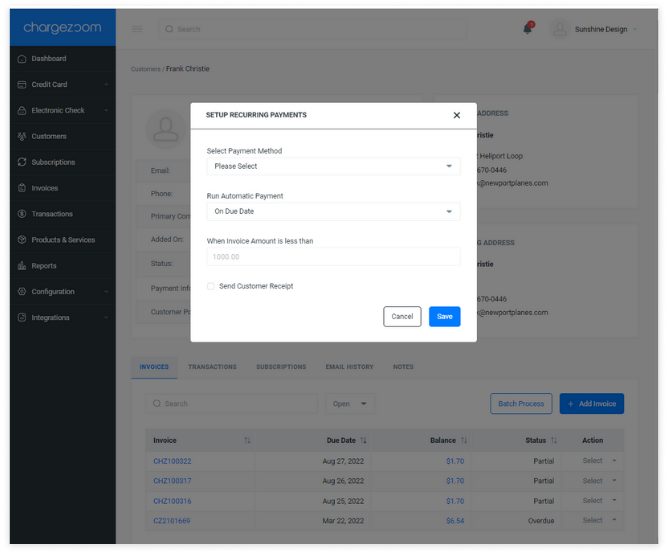Open Select action for CHZ100317
The image size is (668, 553).
click(599, 481)
